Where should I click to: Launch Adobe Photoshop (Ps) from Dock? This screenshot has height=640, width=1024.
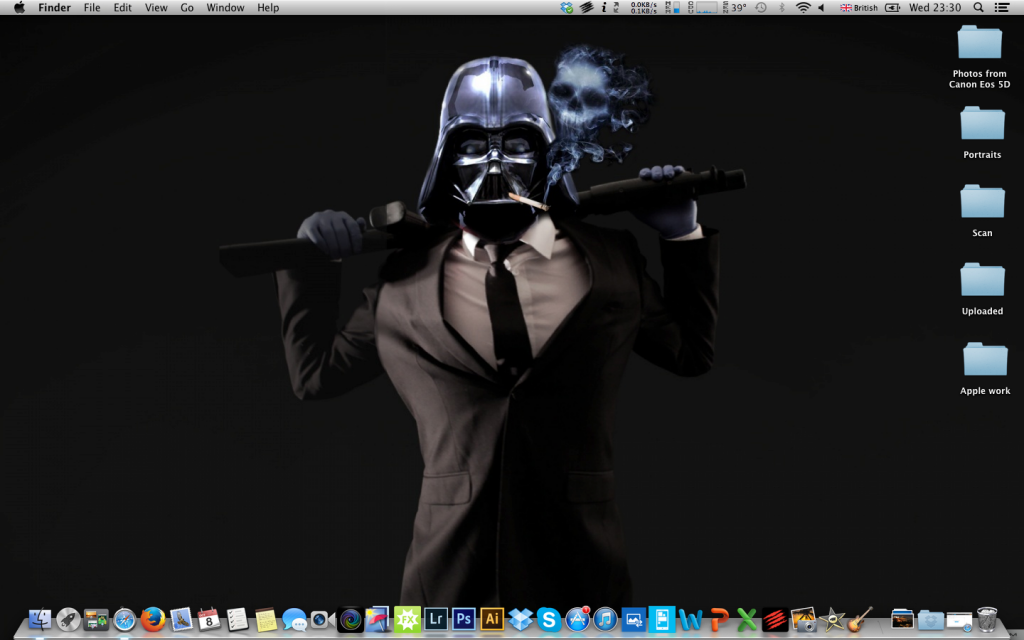(x=464, y=618)
